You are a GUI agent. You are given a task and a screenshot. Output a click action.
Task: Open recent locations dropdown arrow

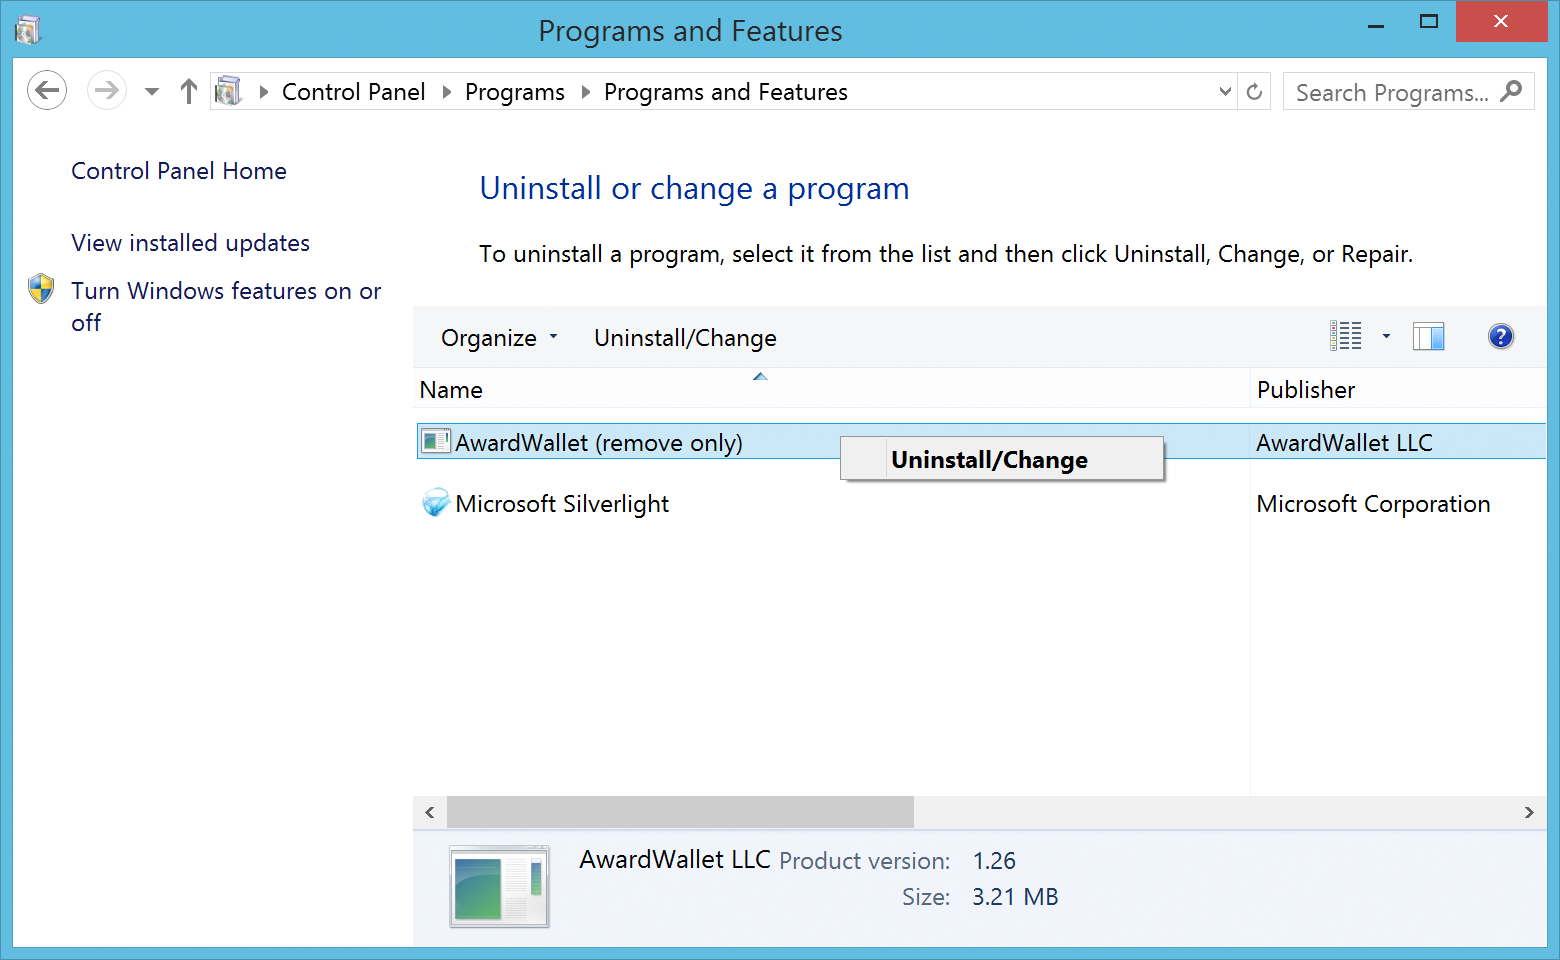152,92
